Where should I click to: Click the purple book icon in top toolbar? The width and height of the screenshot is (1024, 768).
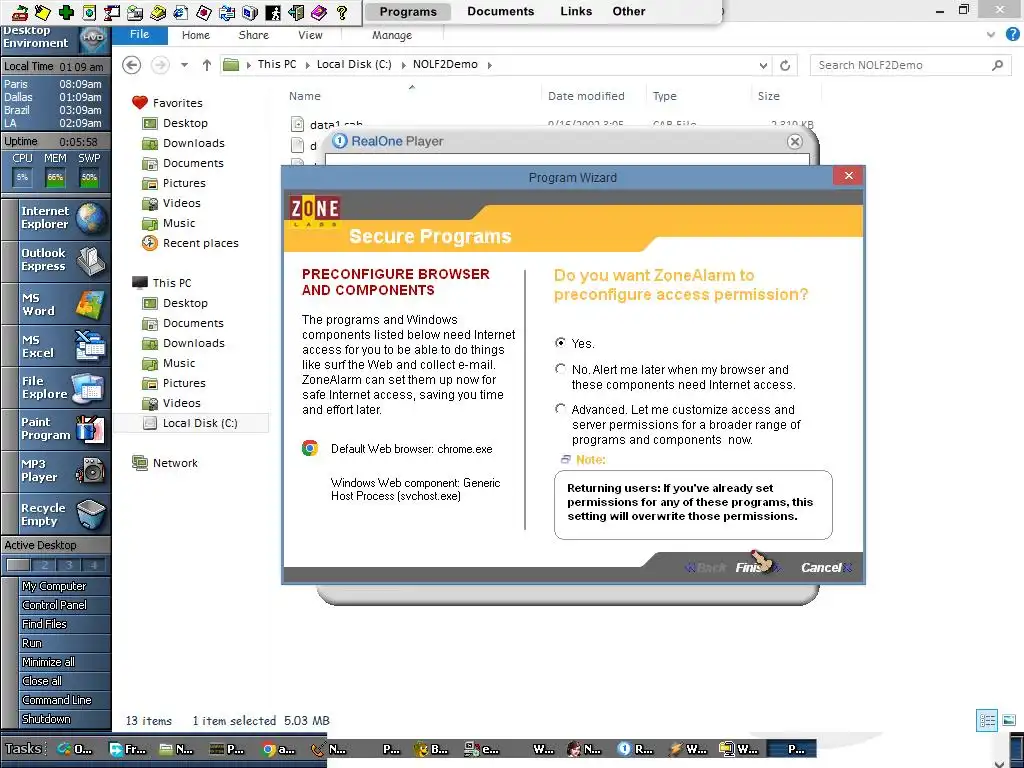319,12
